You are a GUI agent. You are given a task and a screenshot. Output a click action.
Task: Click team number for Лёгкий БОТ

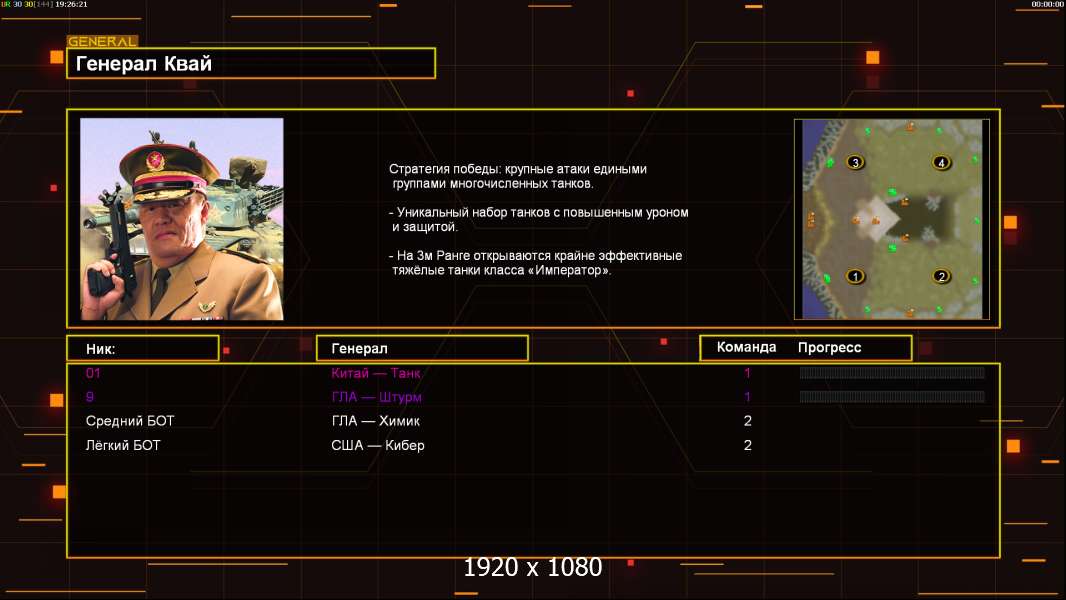pos(747,446)
